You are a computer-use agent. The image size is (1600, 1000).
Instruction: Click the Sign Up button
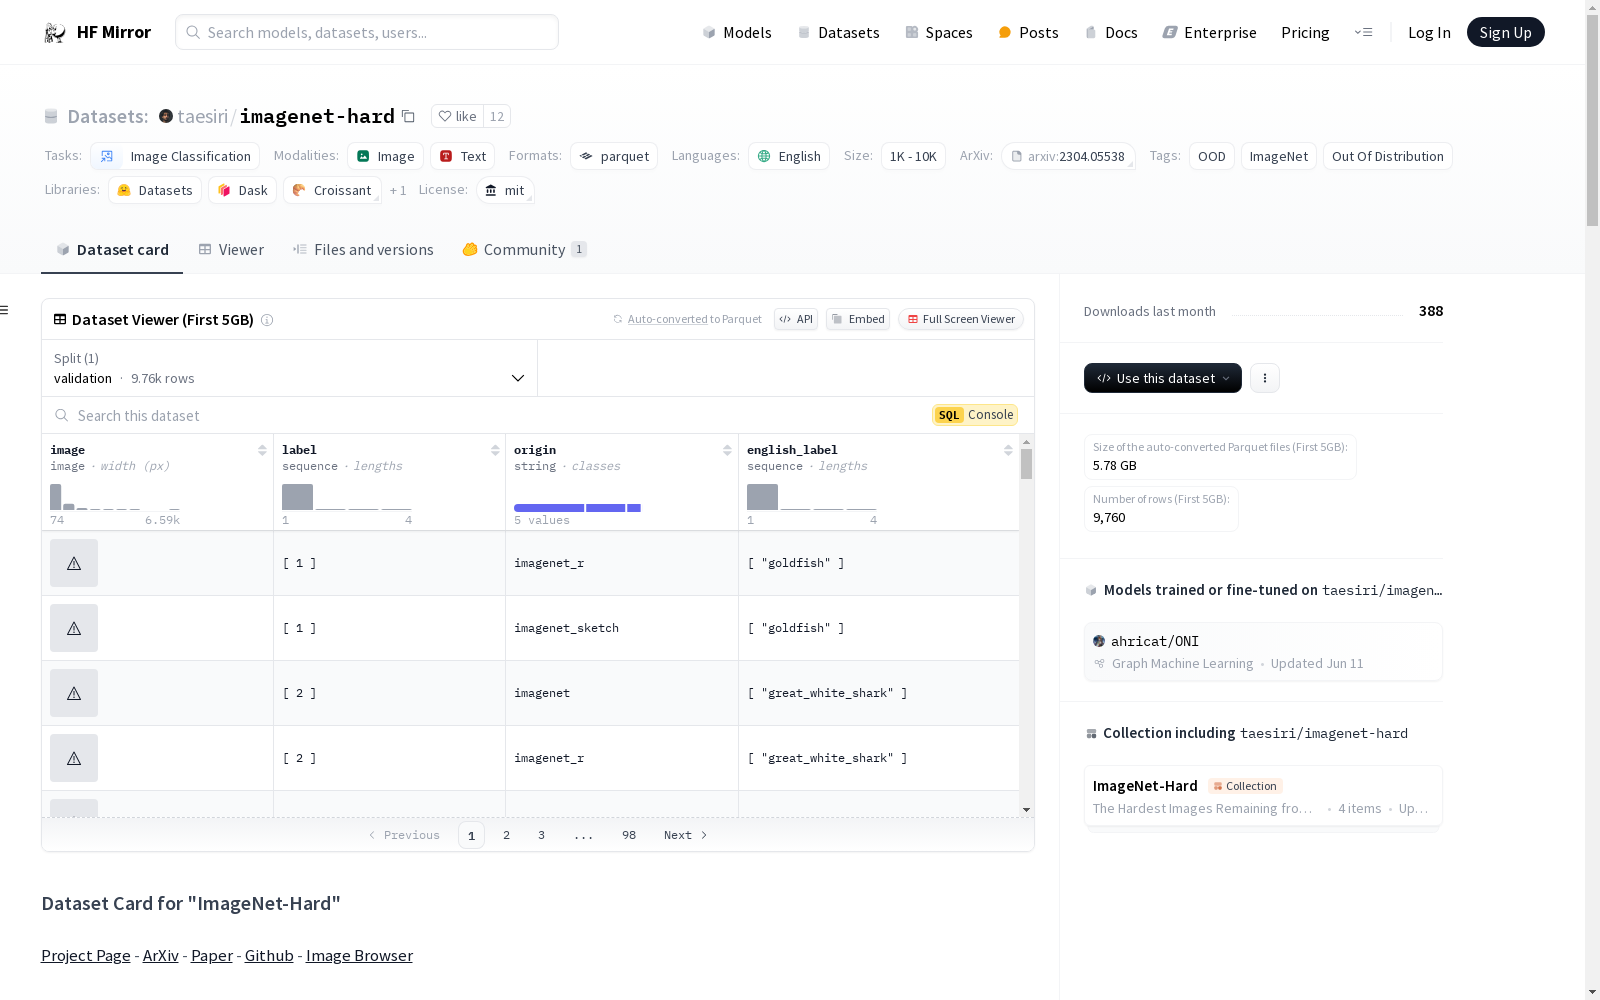pyautogui.click(x=1505, y=32)
